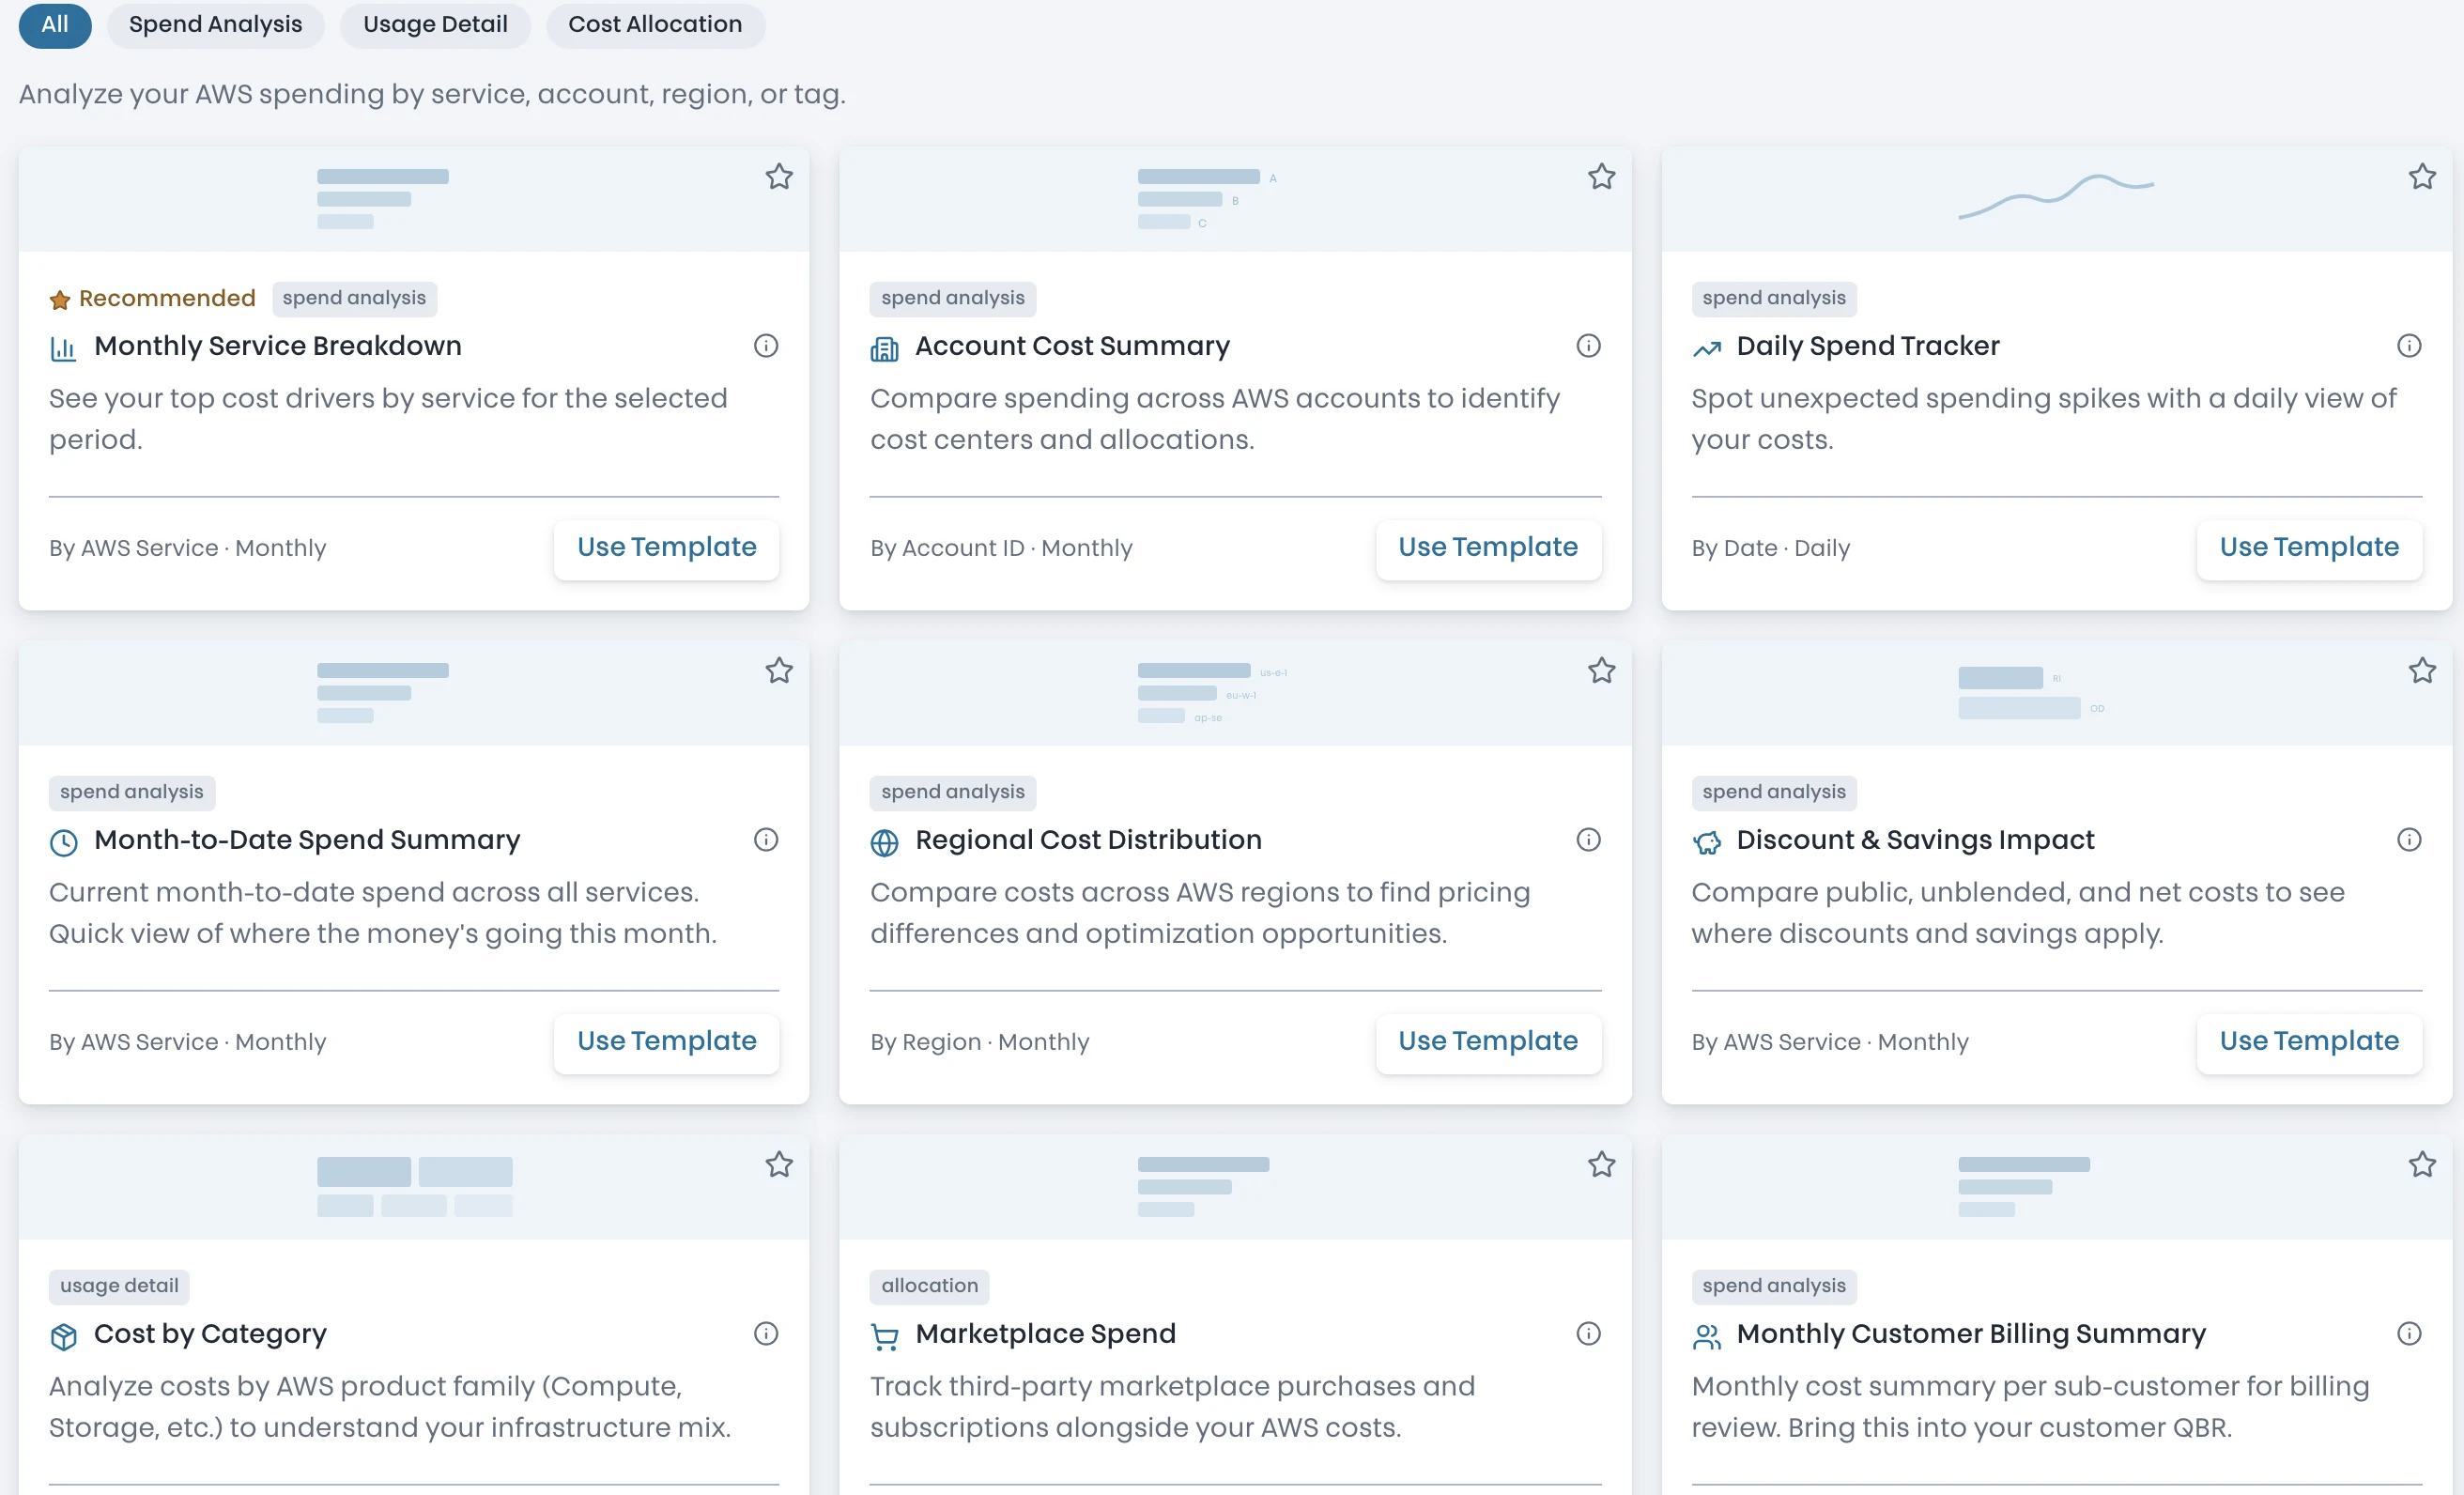Show info for Cost by Category

pyautogui.click(x=766, y=1334)
